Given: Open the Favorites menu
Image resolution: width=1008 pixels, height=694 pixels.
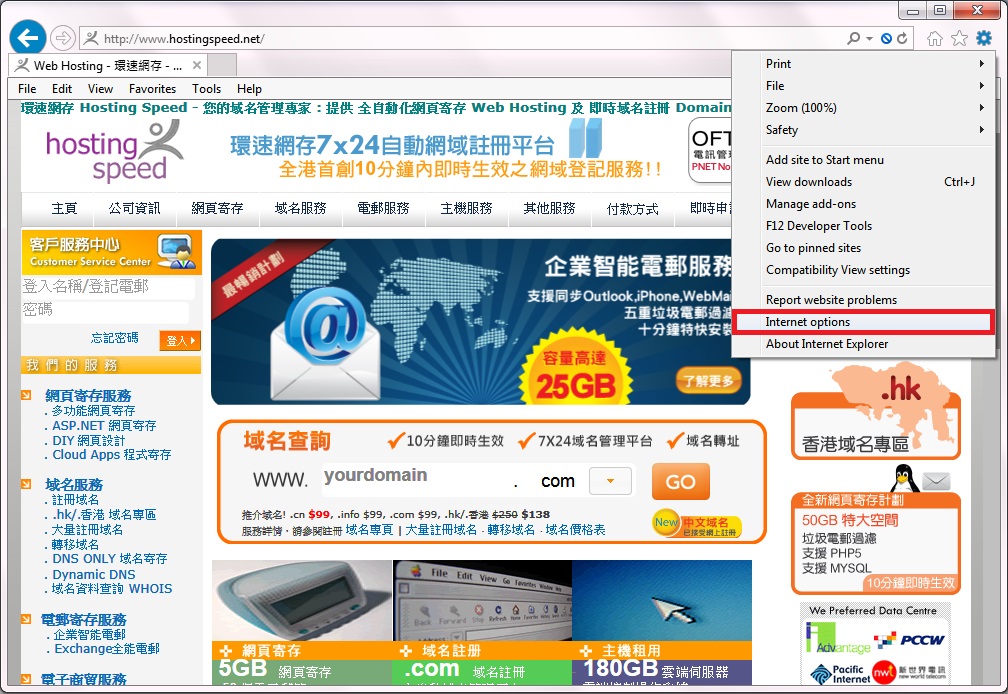Looking at the screenshot, I should click(x=152, y=89).
